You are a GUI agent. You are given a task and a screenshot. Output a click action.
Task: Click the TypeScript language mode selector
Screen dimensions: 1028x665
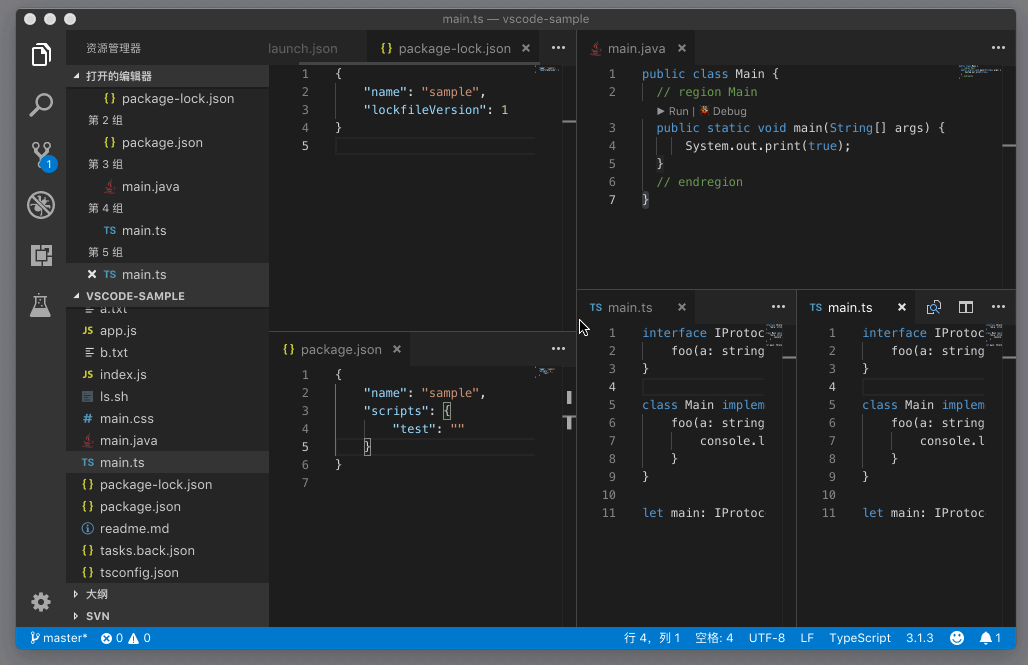click(x=859, y=638)
